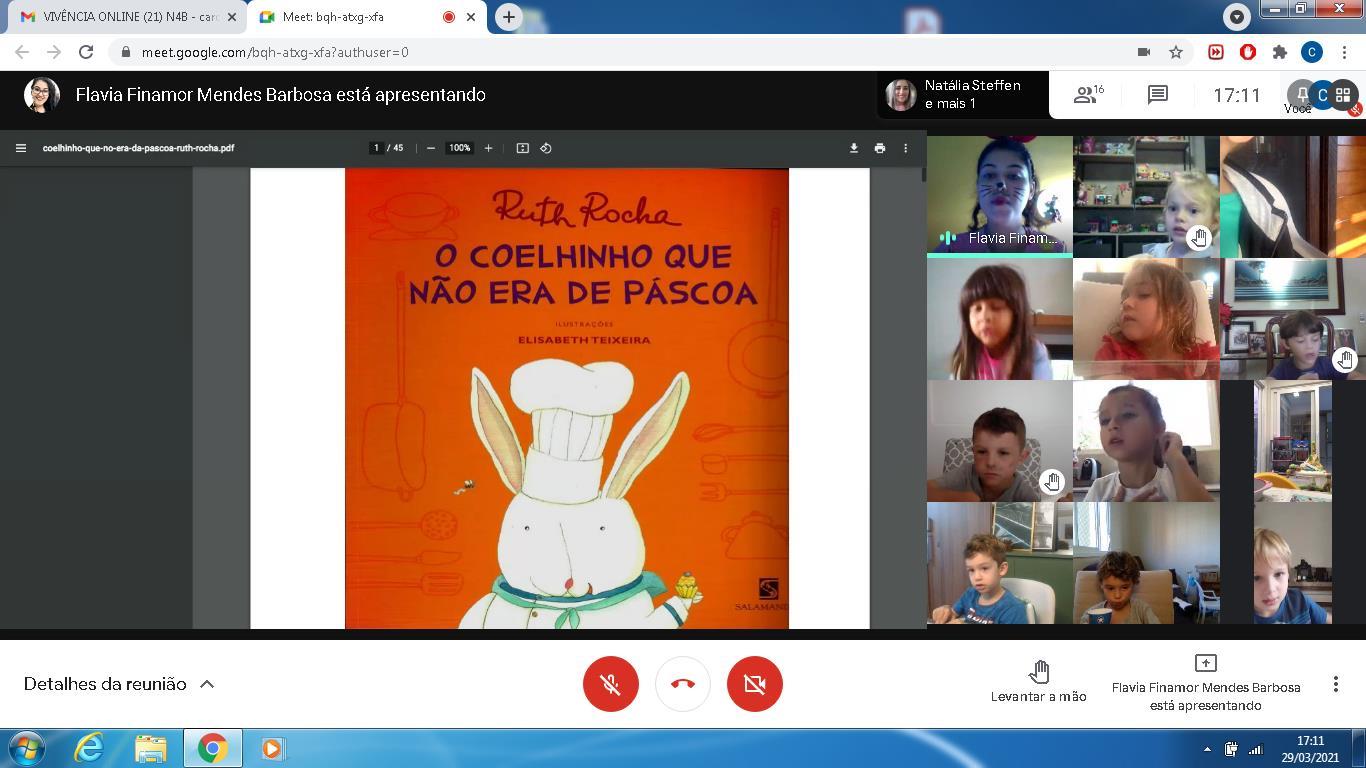The image size is (1366, 768).
Task: Open Windows Media Player from the taskbar
Action: pos(272,749)
